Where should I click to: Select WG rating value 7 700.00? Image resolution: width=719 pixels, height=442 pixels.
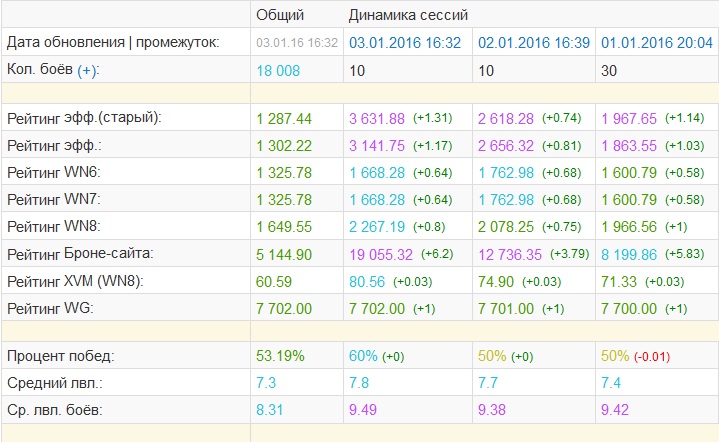click(x=629, y=309)
